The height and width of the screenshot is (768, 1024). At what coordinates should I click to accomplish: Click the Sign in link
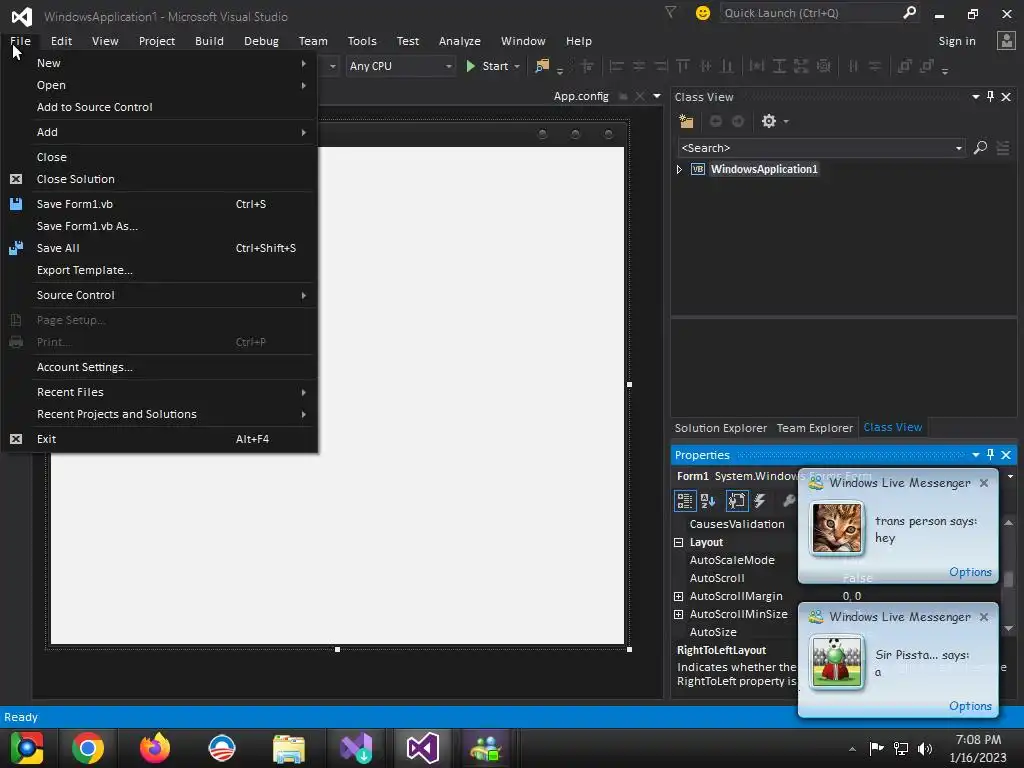click(957, 40)
